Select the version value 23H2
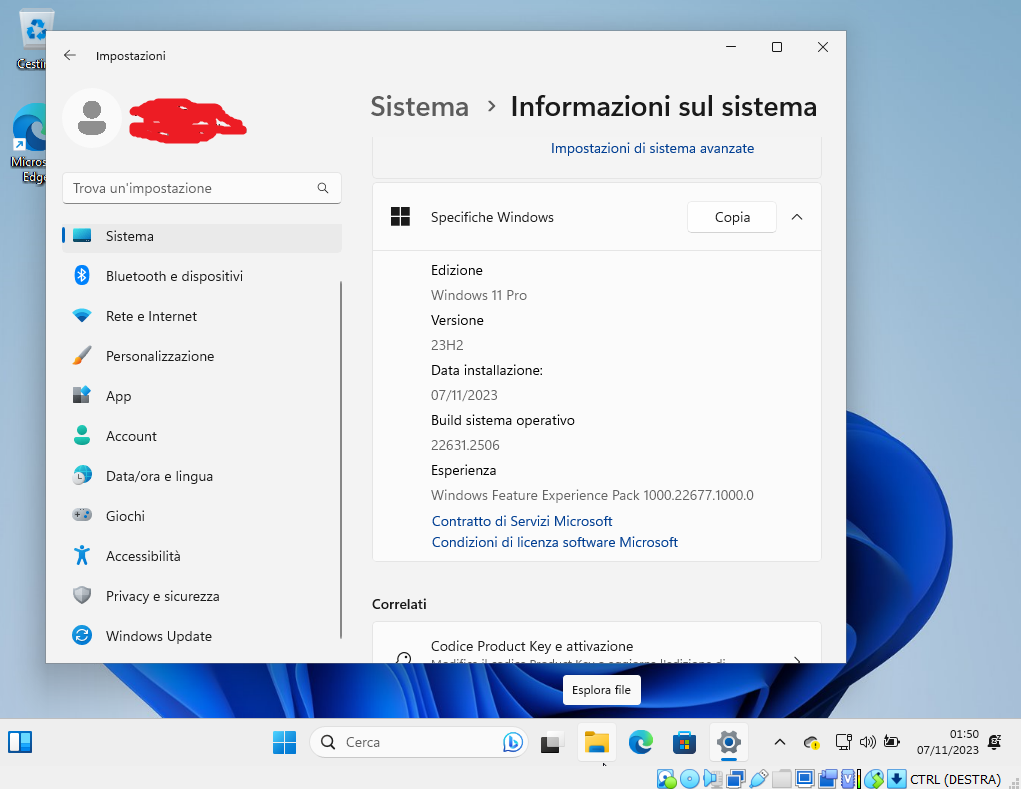Image resolution: width=1021 pixels, height=789 pixels. [447, 345]
